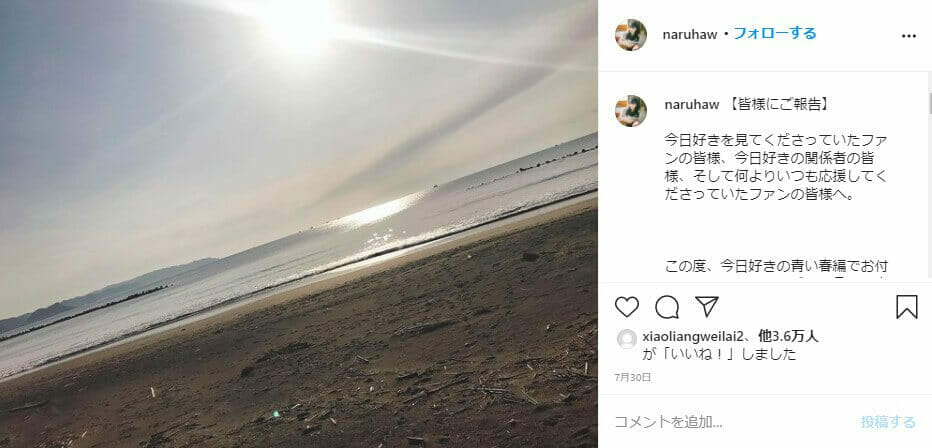Open naruhaw username in post header
This screenshot has height=448, width=932.
click(689, 34)
